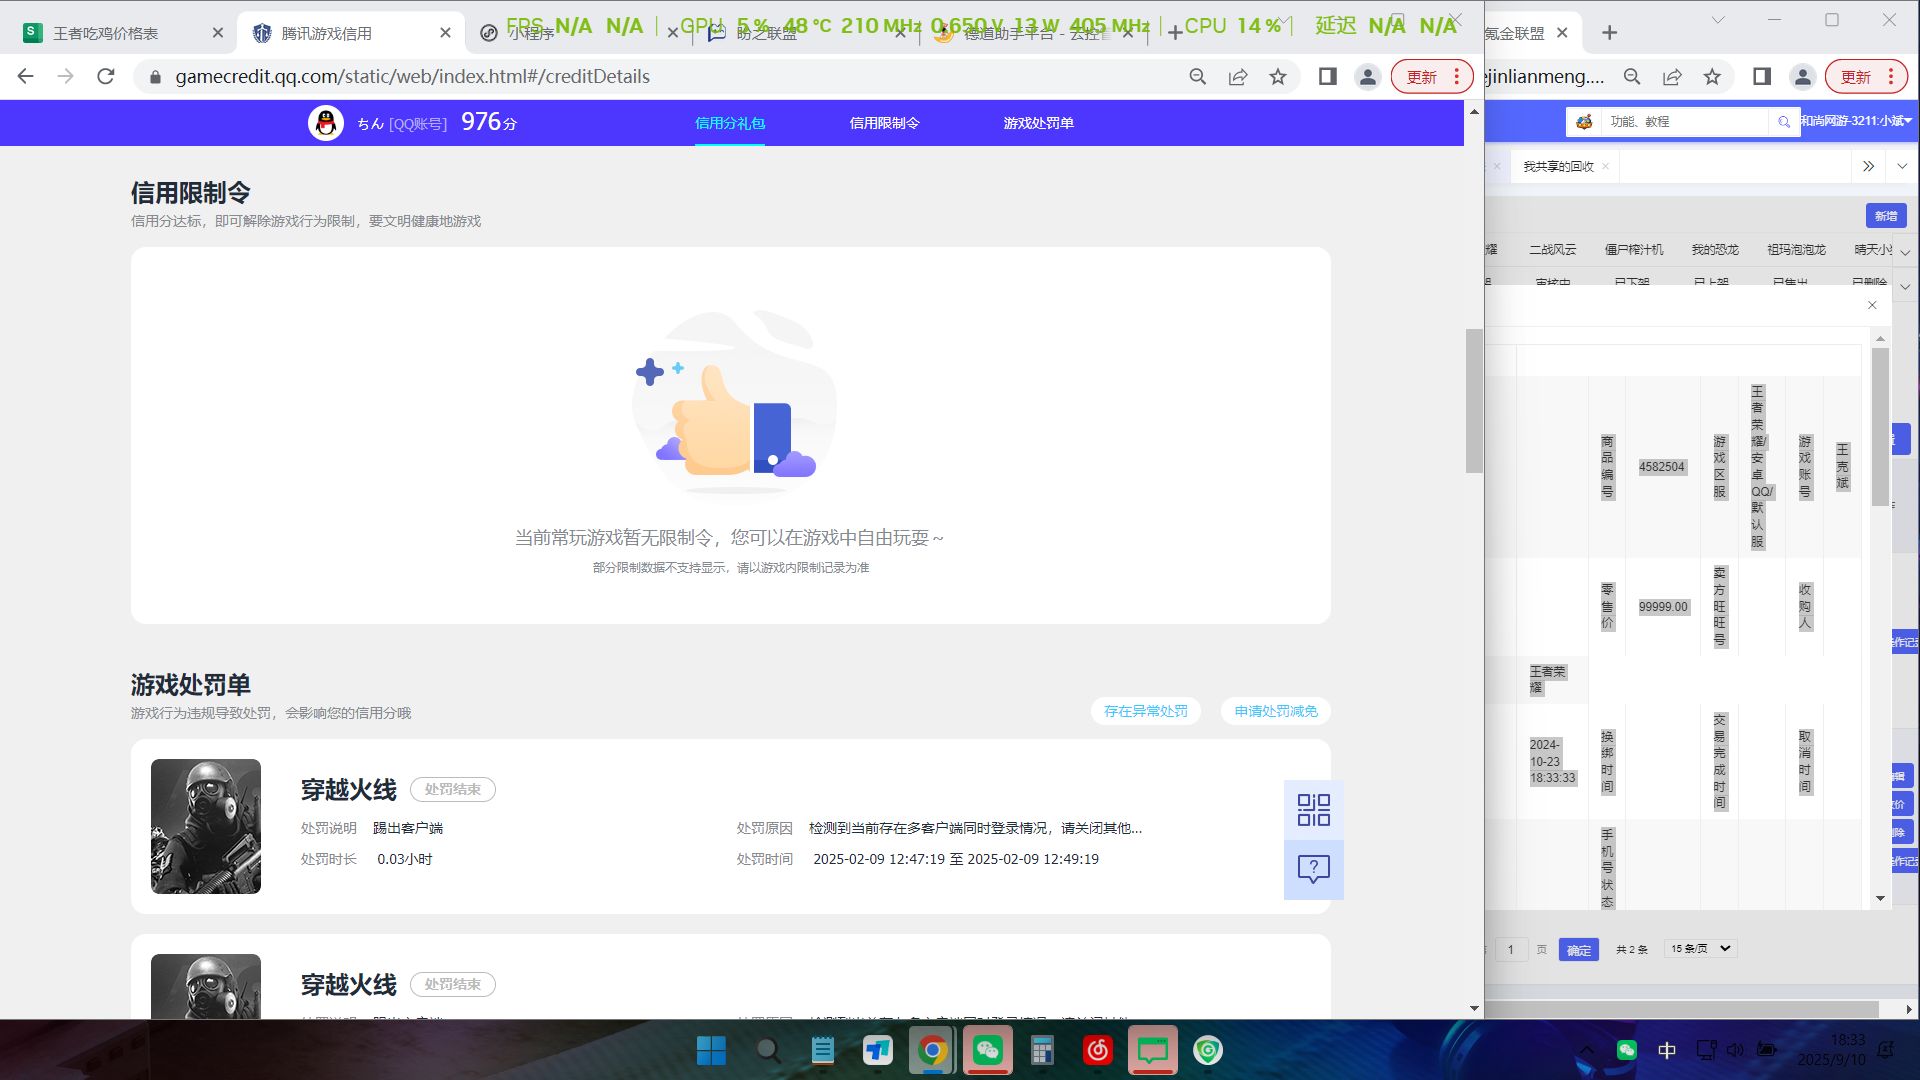Image resolution: width=1920 pixels, height=1080 pixels.
Task: Click the 更新 button in left browser
Action: [x=1432, y=76]
